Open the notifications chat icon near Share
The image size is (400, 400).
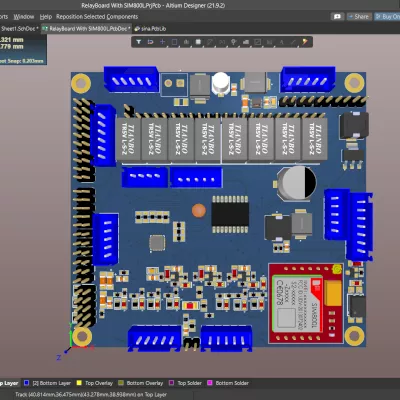[x=337, y=16]
